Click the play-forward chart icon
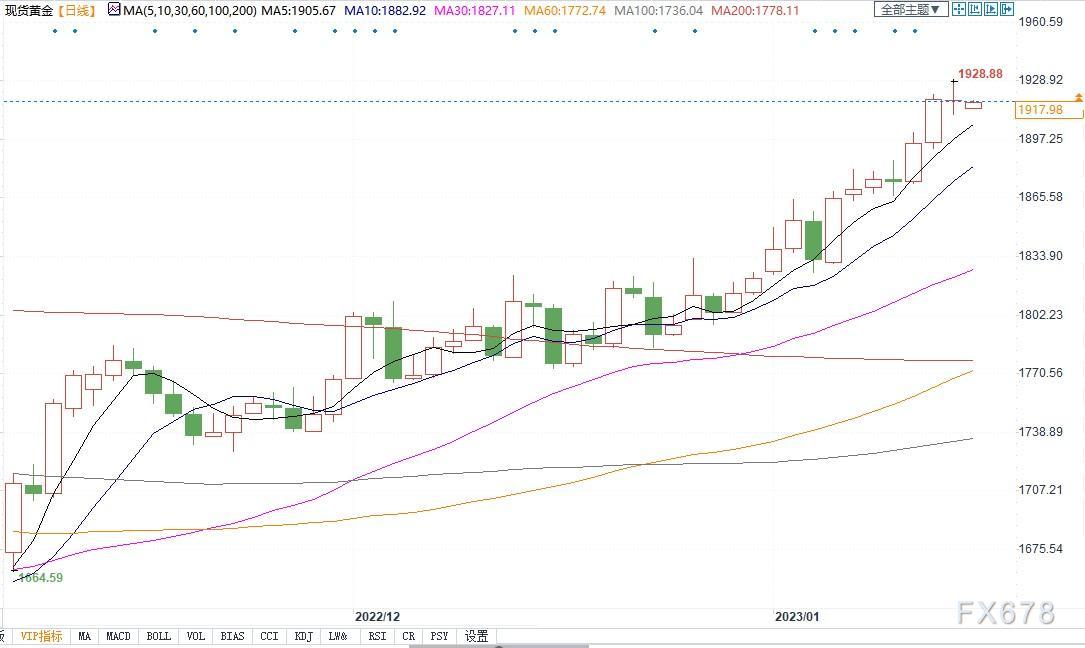Viewport: 1085px width, 648px height. (x=991, y=10)
